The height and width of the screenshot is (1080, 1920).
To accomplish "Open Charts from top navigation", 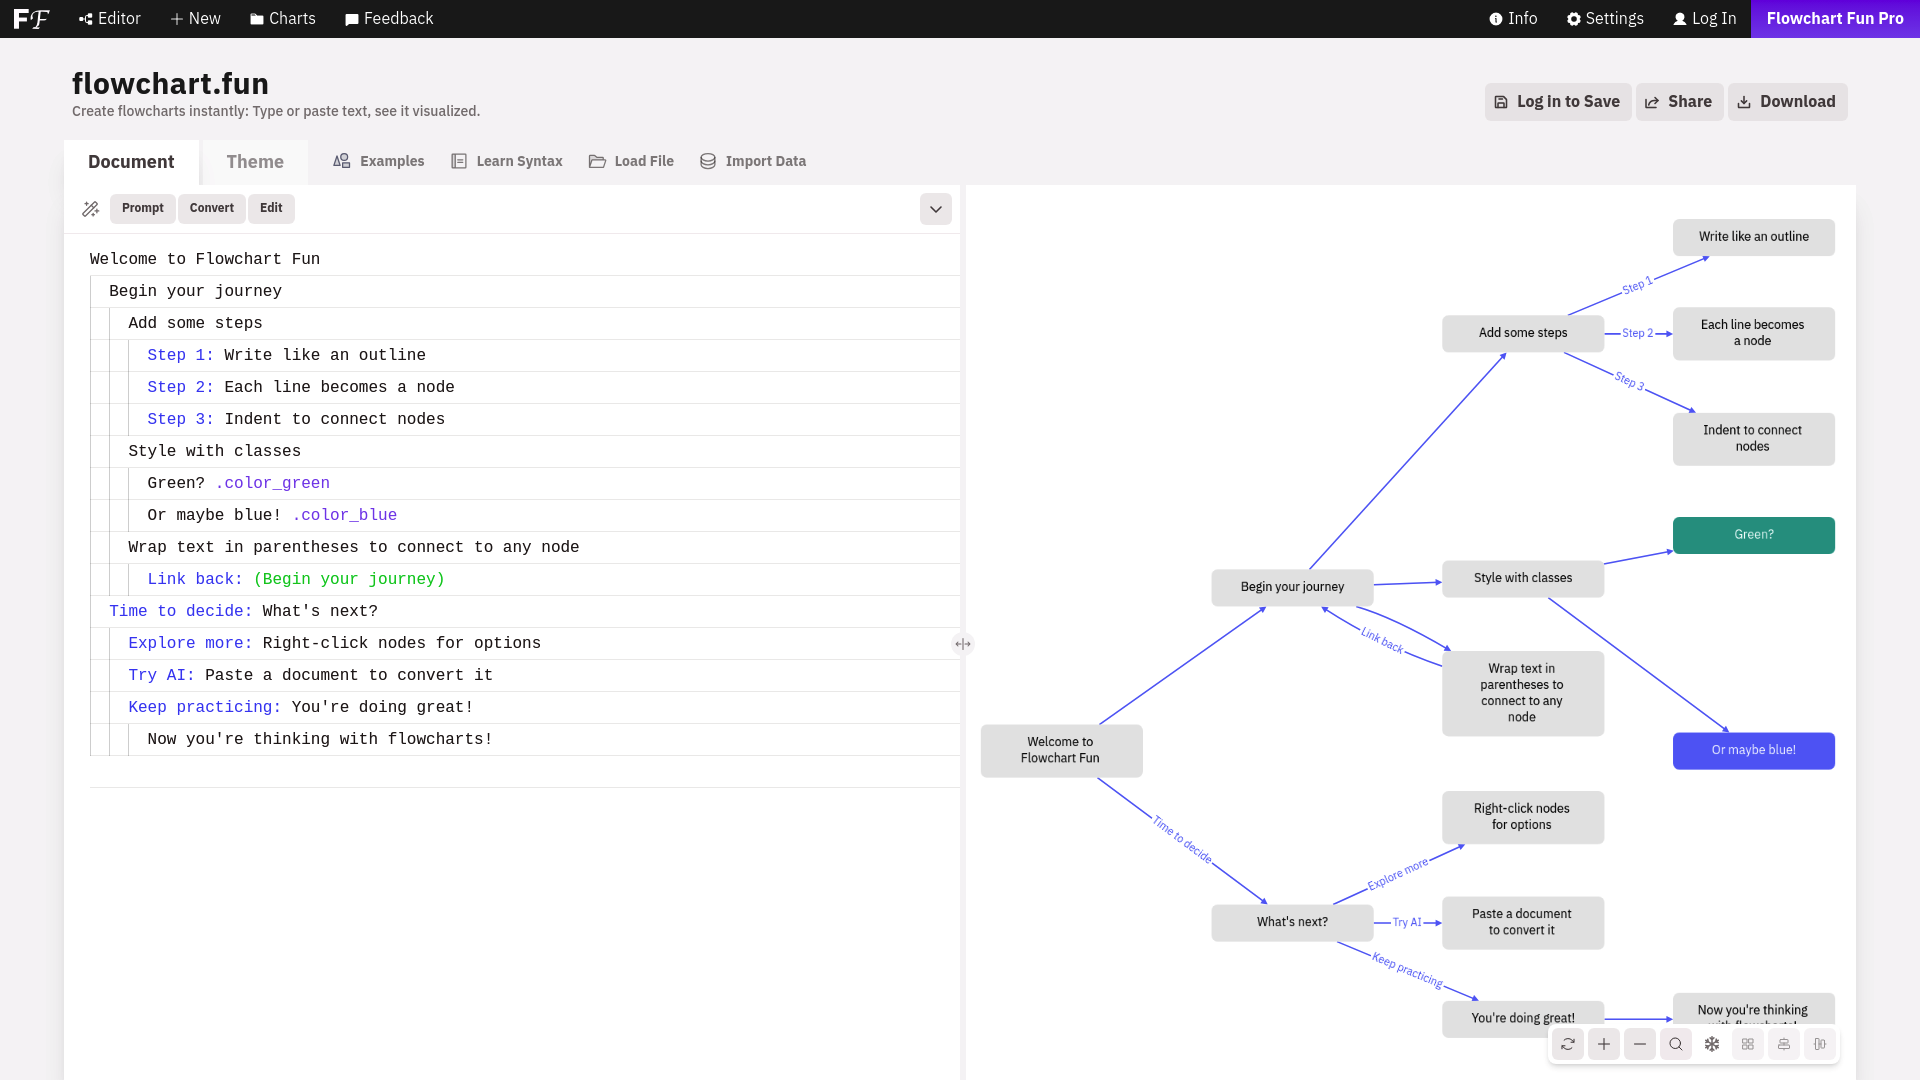I will pos(283,19).
